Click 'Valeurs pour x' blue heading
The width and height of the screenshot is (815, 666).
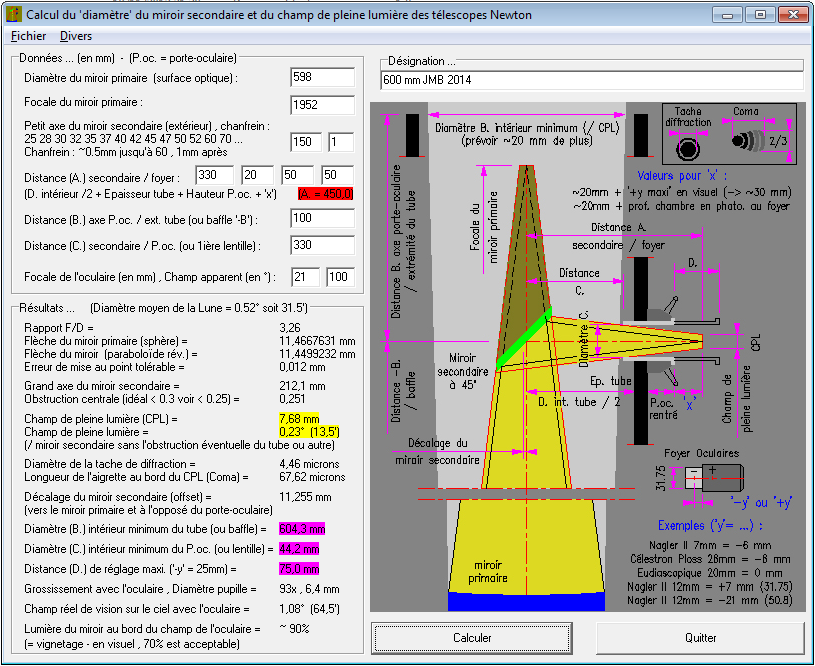point(682,176)
